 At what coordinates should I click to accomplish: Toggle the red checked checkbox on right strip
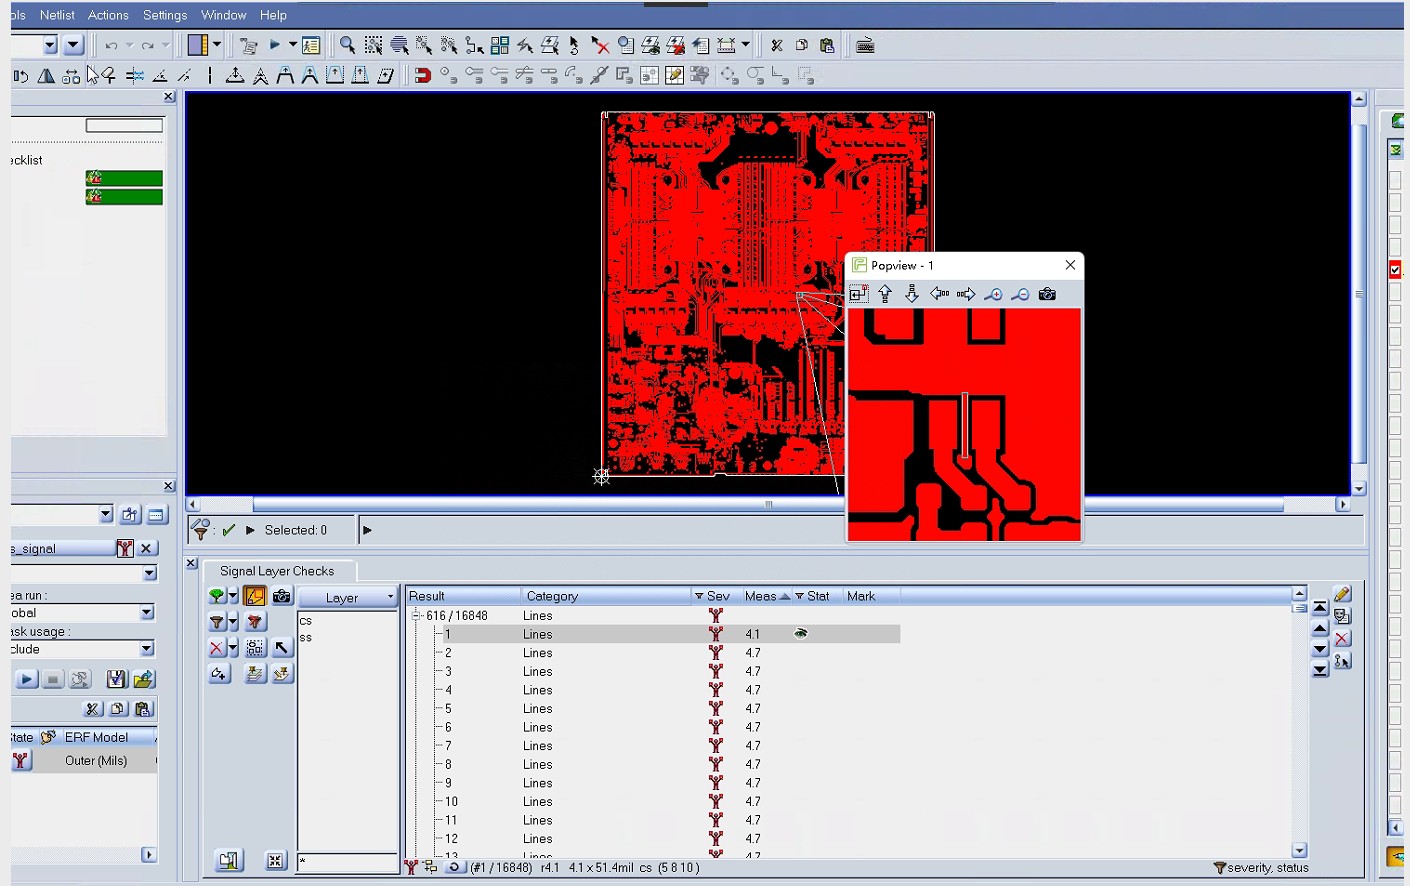tap(1395, 270)
